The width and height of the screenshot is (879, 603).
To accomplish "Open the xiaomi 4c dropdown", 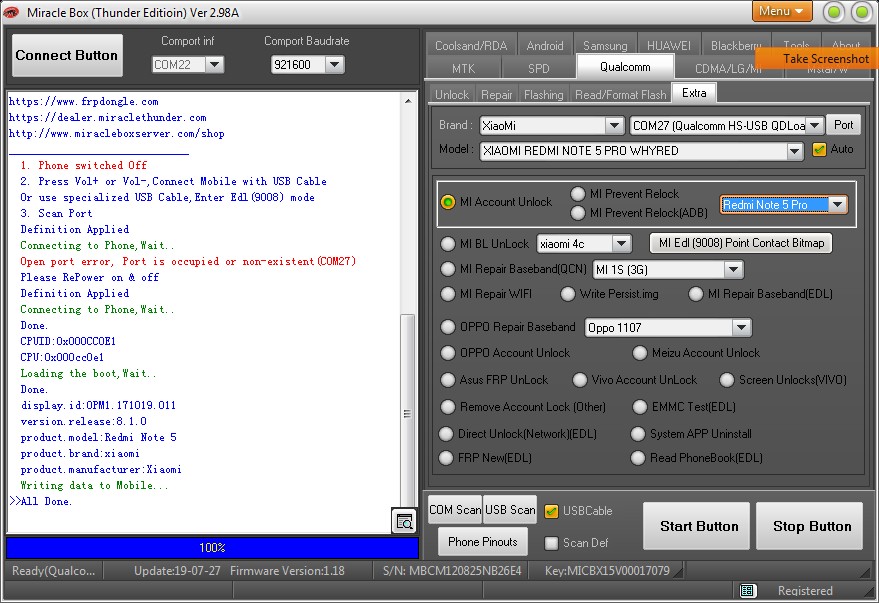I will 621,244.
